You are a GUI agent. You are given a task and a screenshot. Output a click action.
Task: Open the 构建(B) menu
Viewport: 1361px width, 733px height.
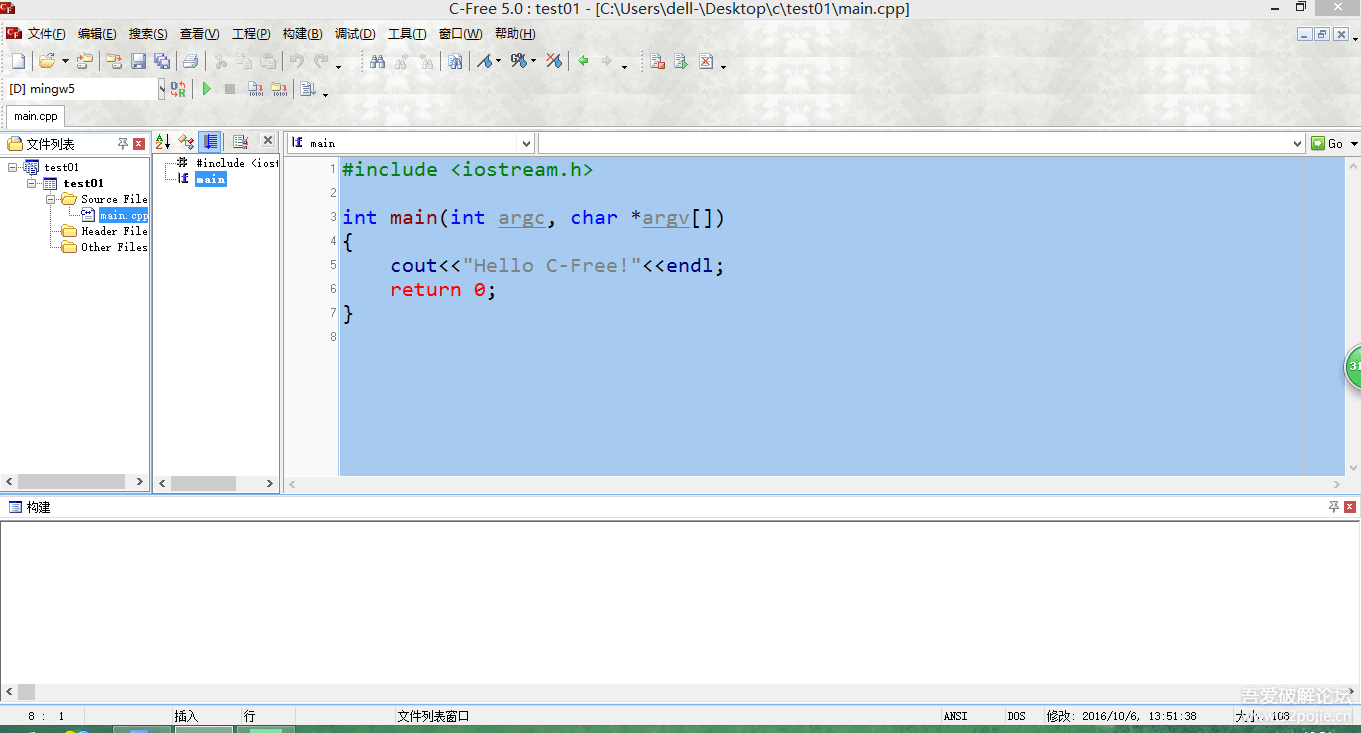click(302, 34)
